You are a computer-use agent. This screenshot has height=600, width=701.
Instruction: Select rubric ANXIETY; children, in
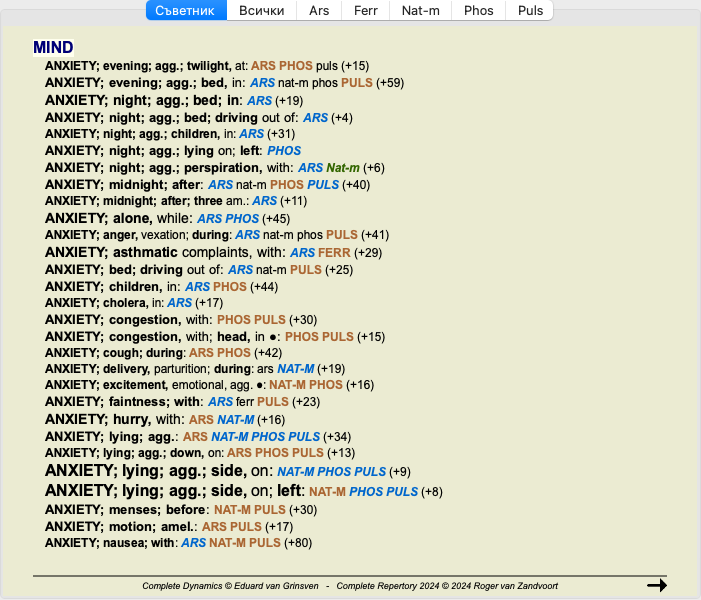point(112,286)
